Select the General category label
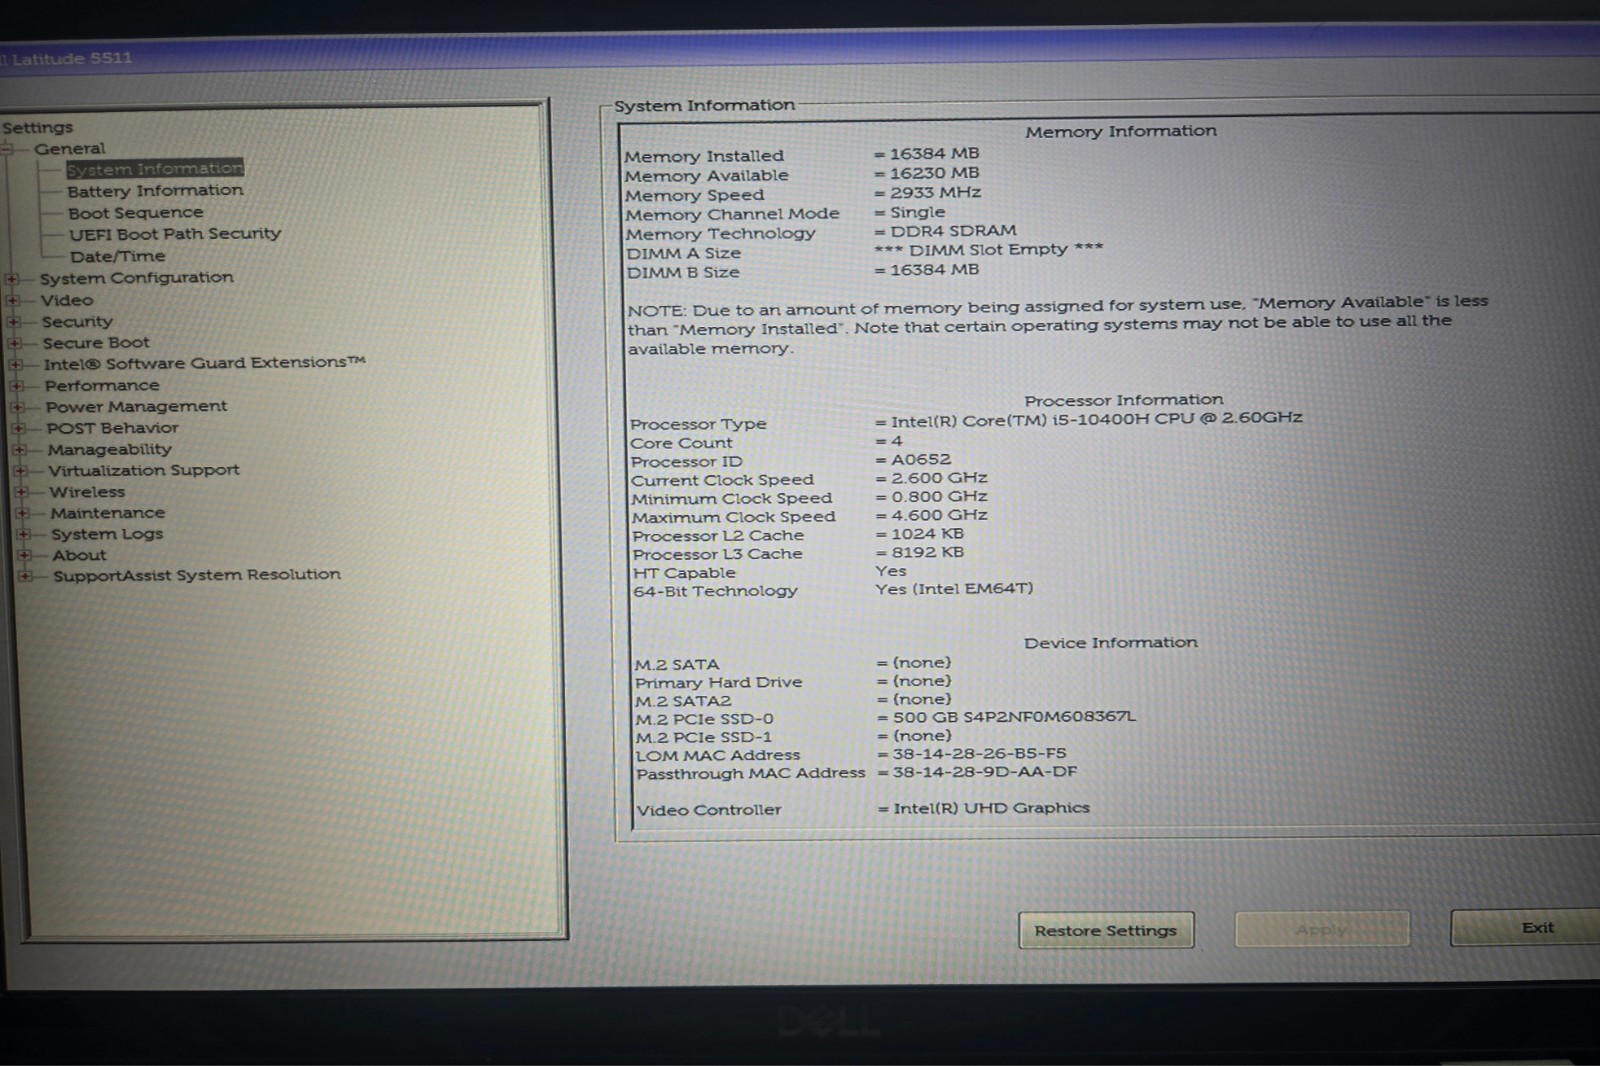 69,149
